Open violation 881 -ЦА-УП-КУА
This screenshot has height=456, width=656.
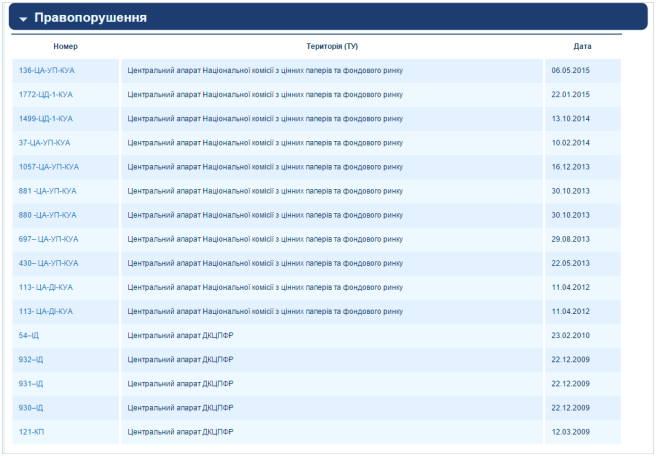pos(48,191)
